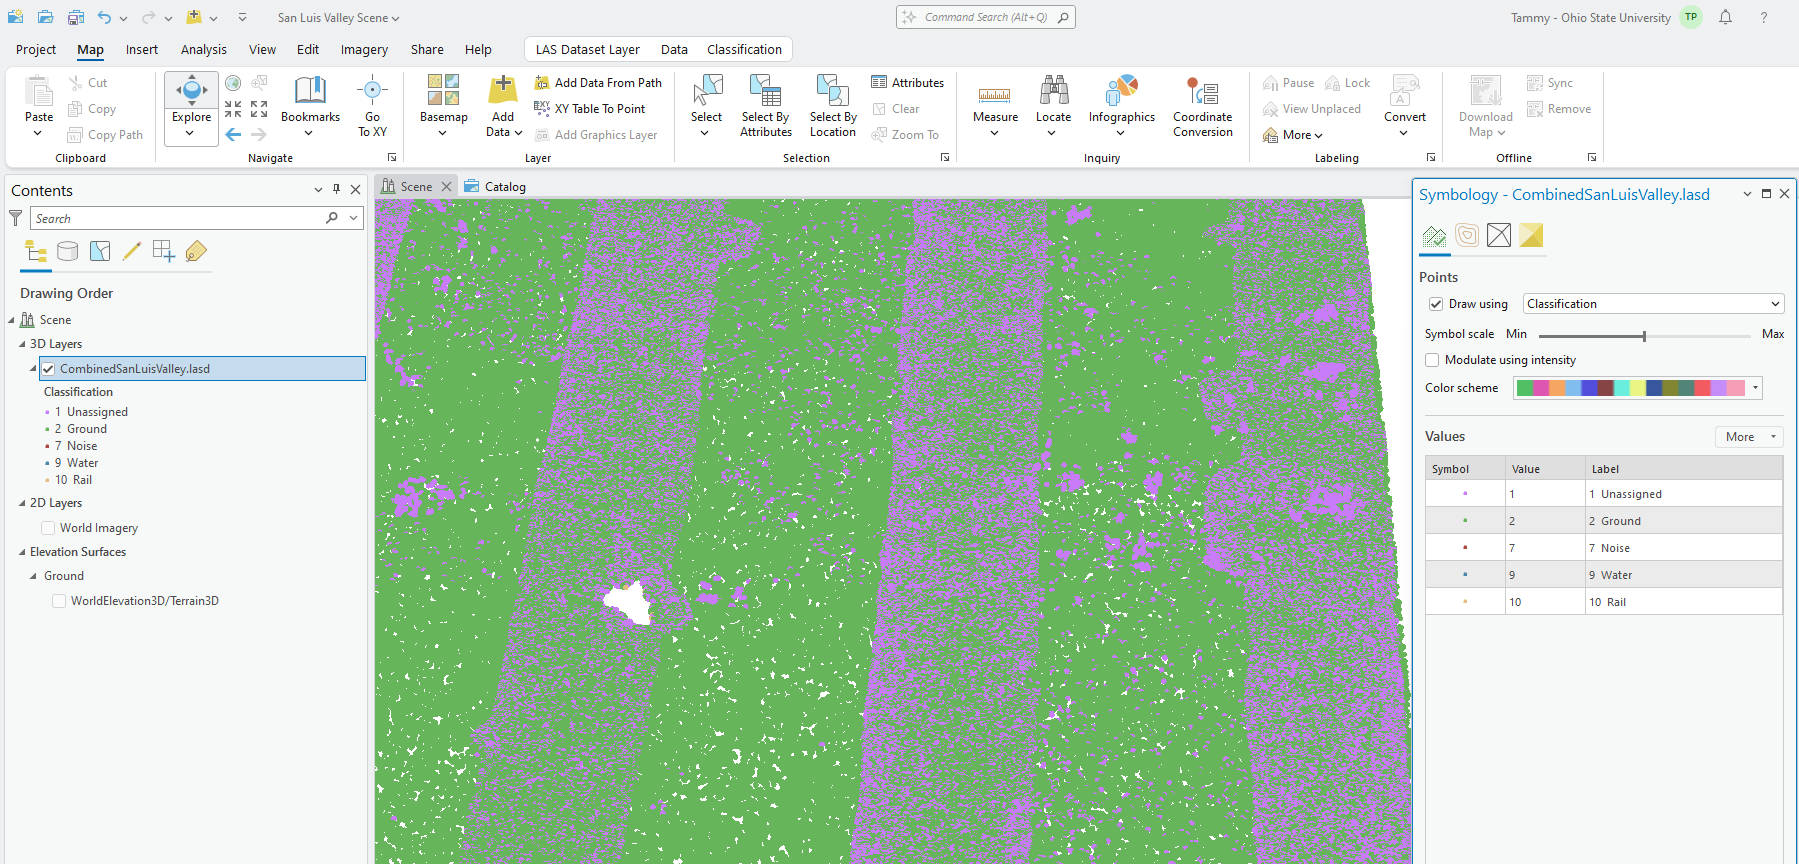The width and height of the screenshot is (1799, 864).
Task: Click Select By Attributes icon
Action: click(x=766, y=93)
